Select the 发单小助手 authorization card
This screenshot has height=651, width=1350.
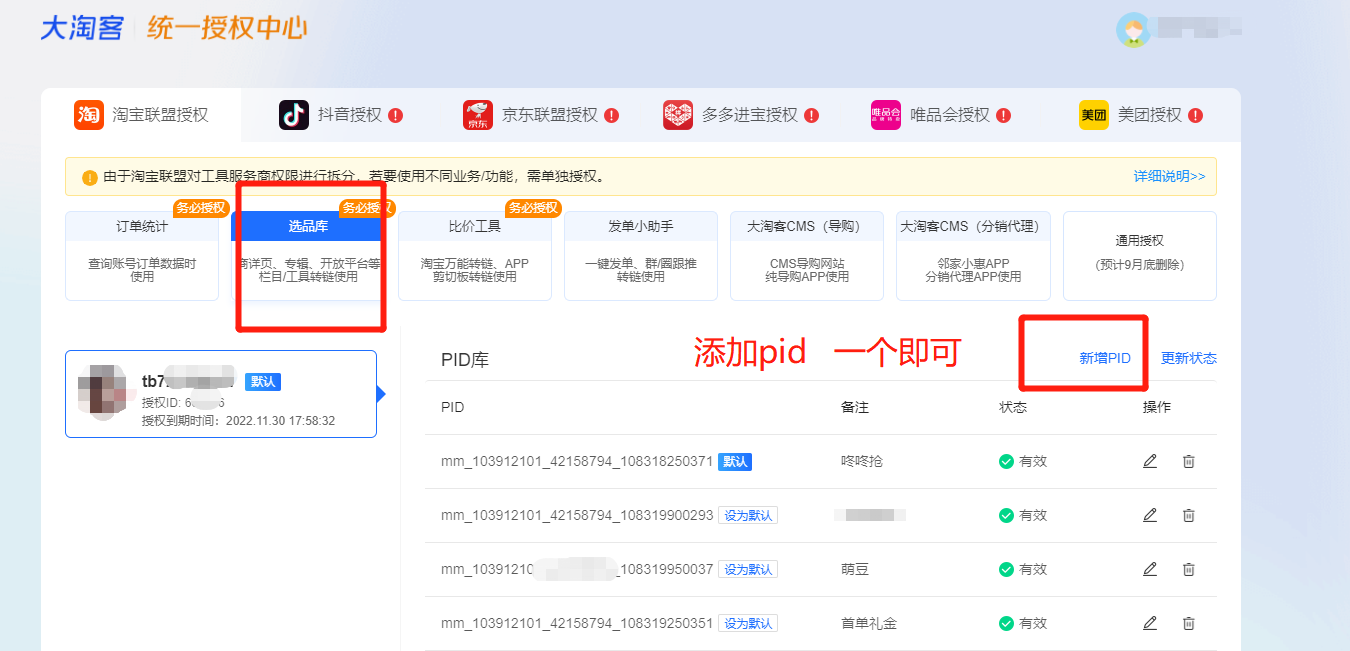(641, 256)
